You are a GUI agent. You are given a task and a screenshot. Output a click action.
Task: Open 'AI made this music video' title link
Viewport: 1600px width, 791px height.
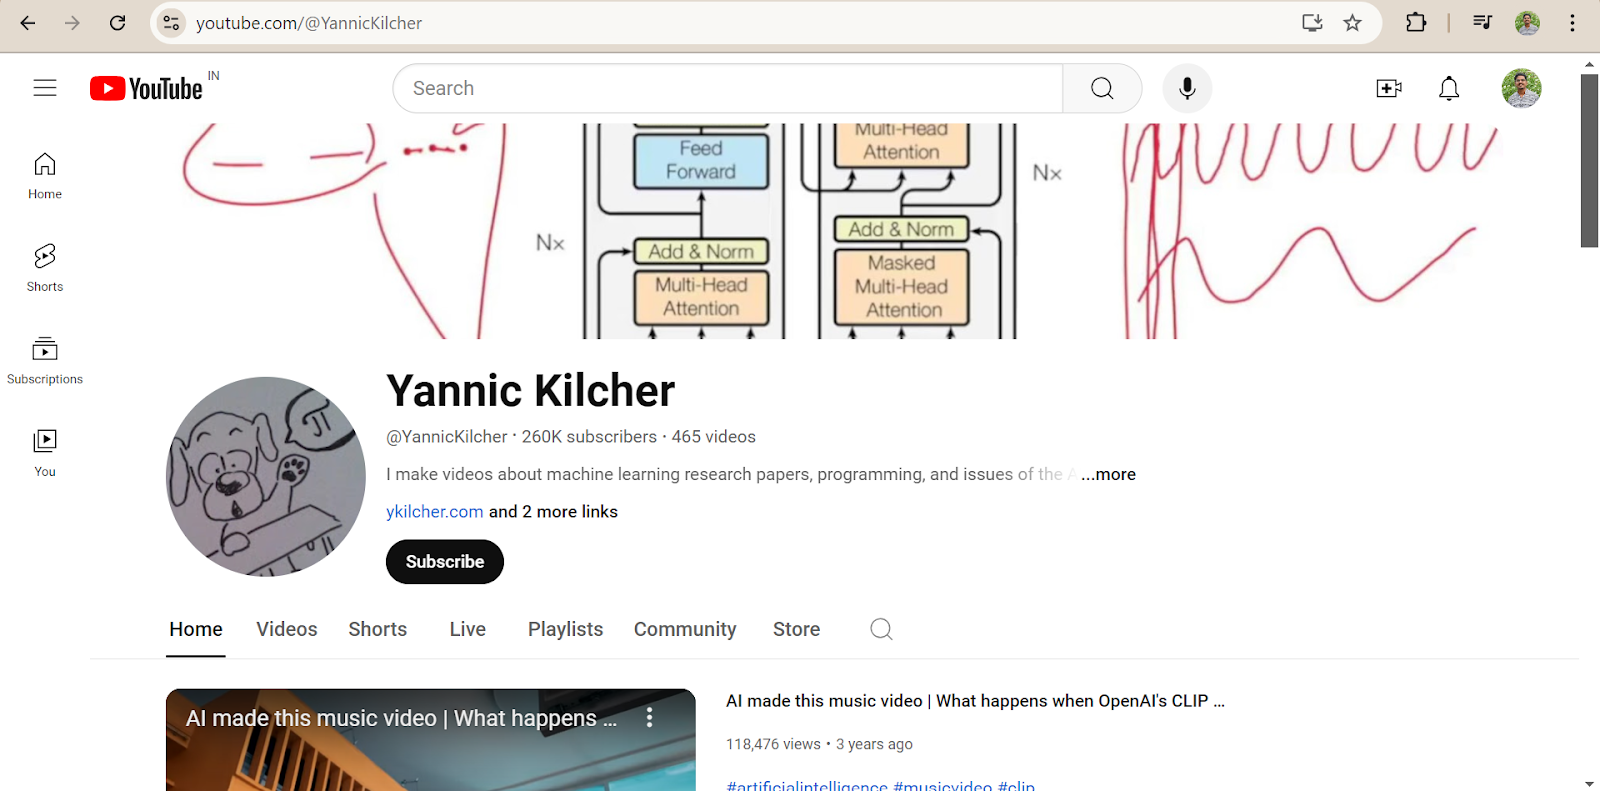[975, 701]
